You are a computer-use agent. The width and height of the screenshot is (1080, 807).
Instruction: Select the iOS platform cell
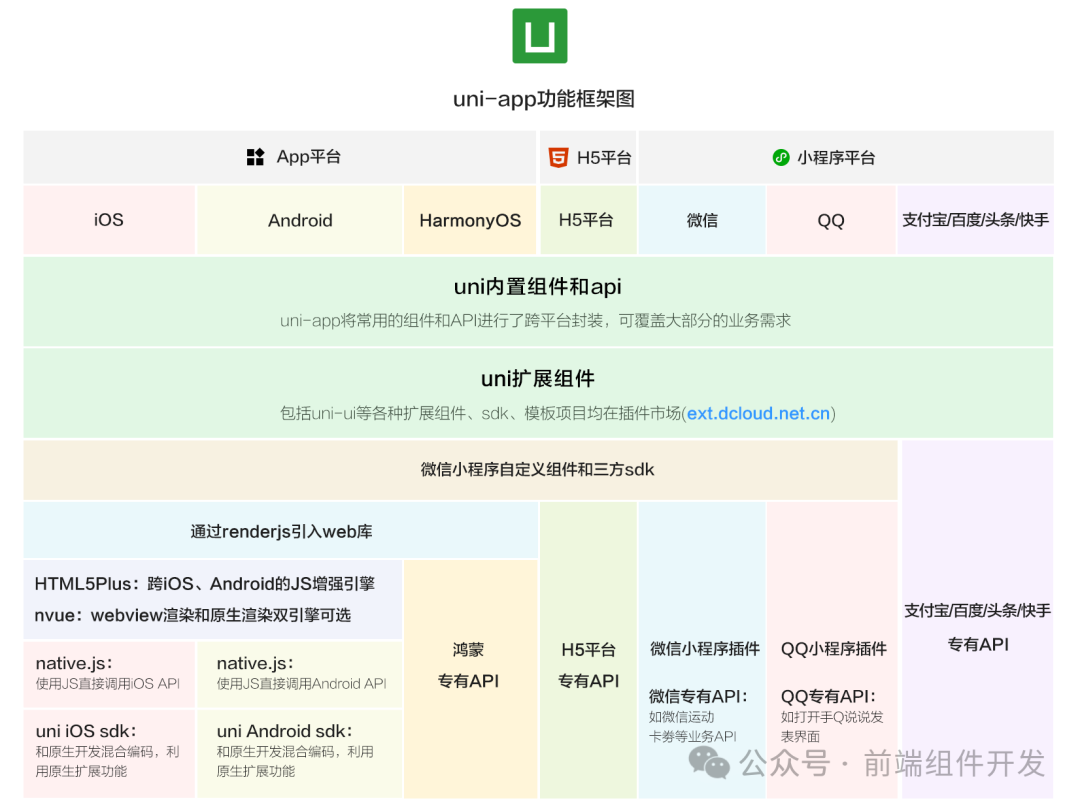(x=108, y=220)
